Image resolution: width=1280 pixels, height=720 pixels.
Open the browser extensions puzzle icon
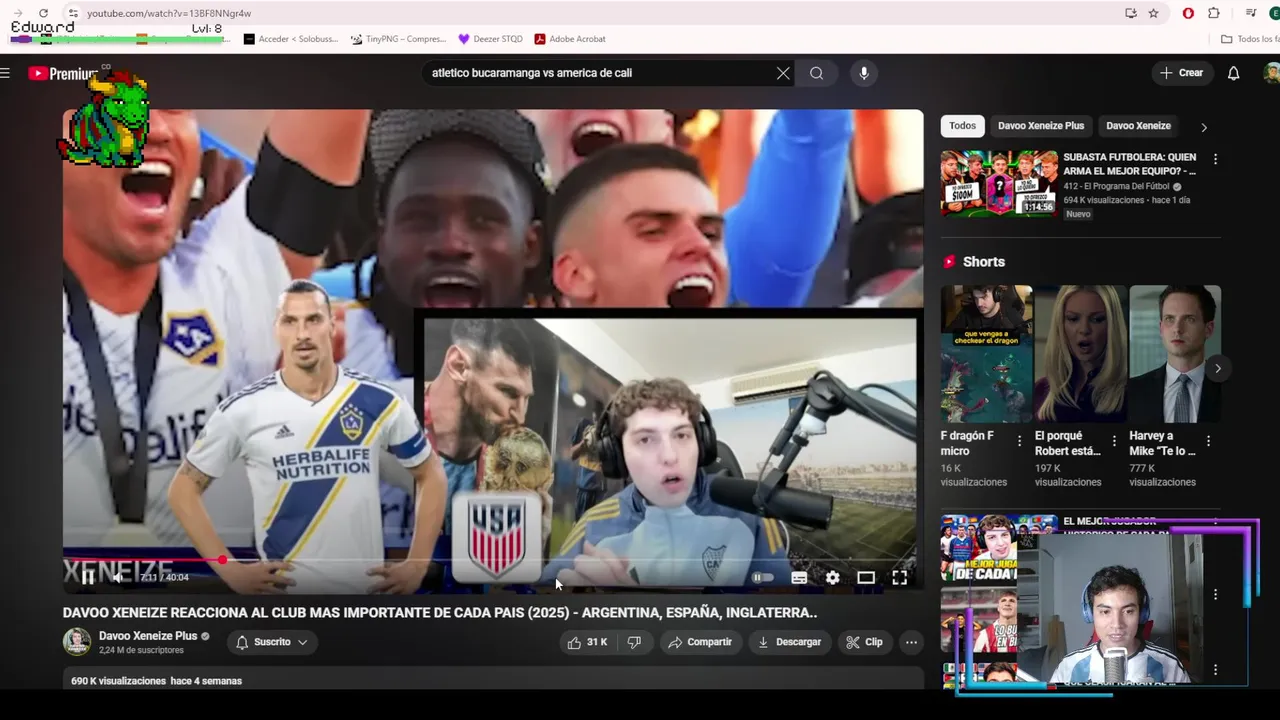pyautogui.click(x=1214, y=13)
